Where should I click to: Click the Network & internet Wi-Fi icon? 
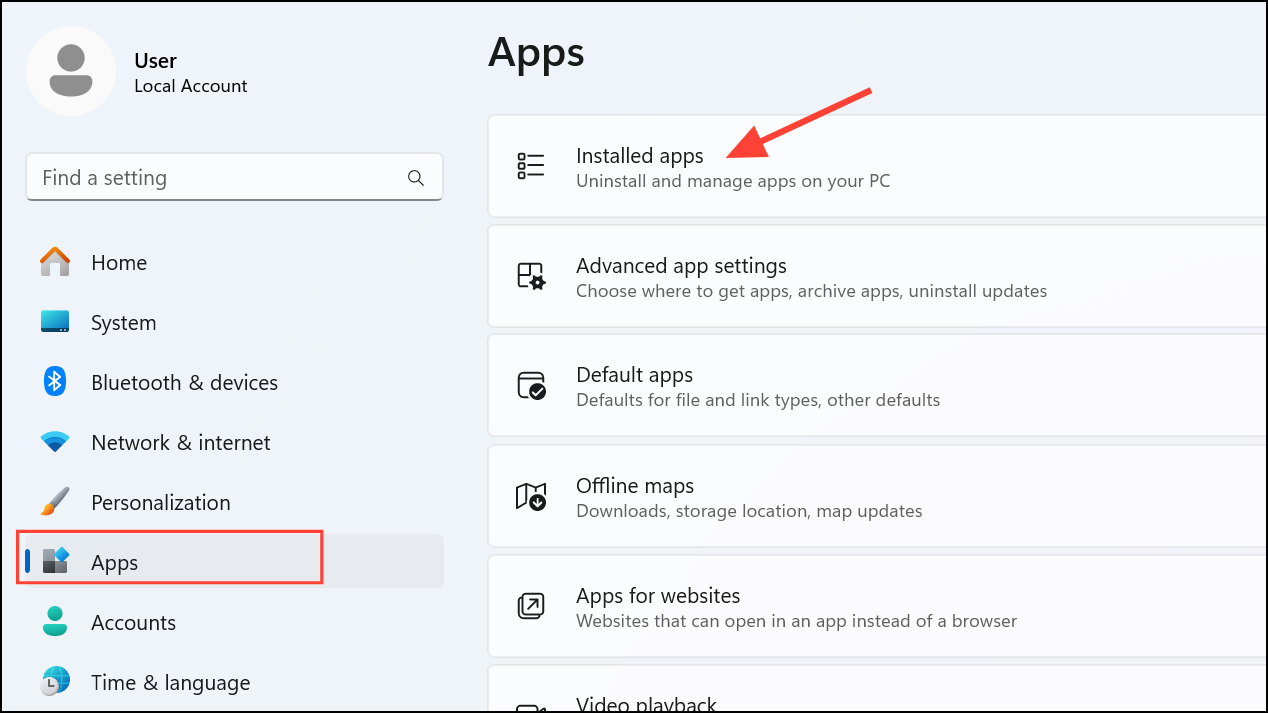click(54, 442)
